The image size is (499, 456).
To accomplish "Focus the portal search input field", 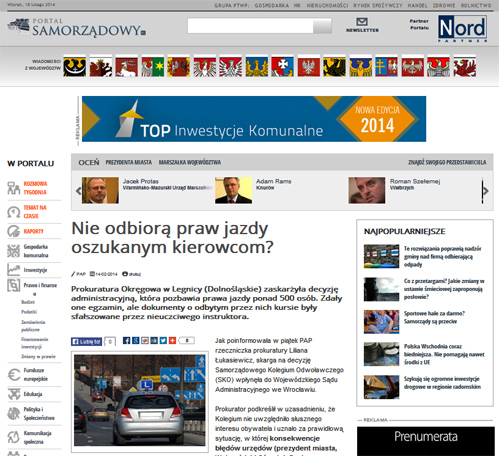I will pos(250,26).
